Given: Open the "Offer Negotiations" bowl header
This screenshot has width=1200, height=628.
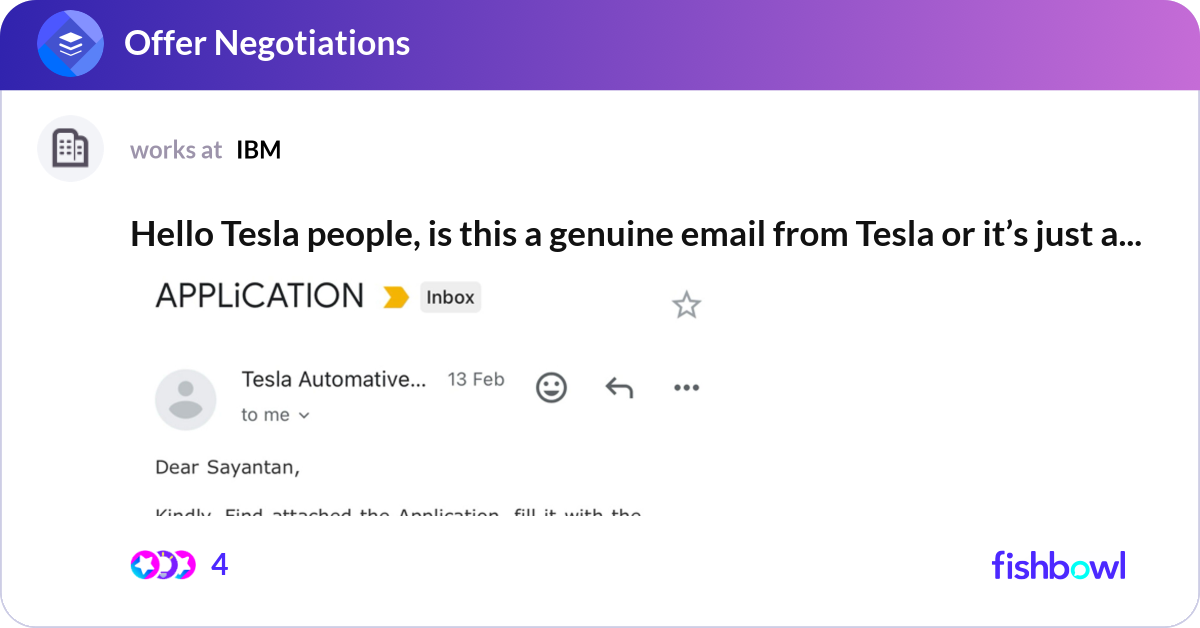Looking at the screenshot, I should (267, 43).
